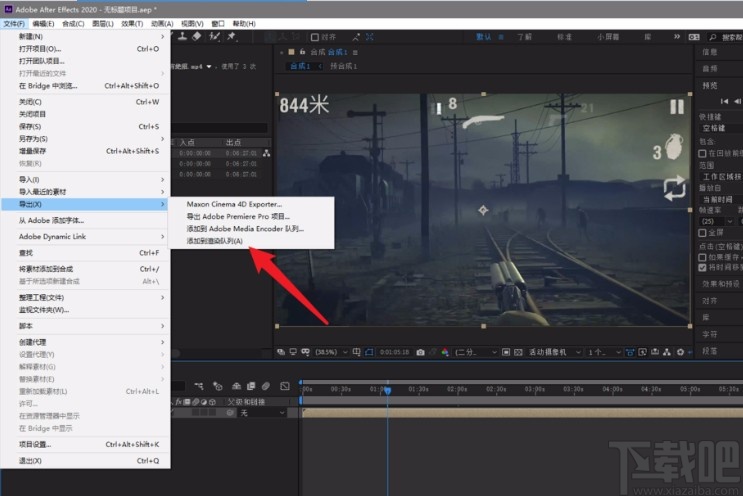743x496 pixels.
Task: Select Maxon Cinema 4D Exporter menu entry
Action: [x=234, y=204]
